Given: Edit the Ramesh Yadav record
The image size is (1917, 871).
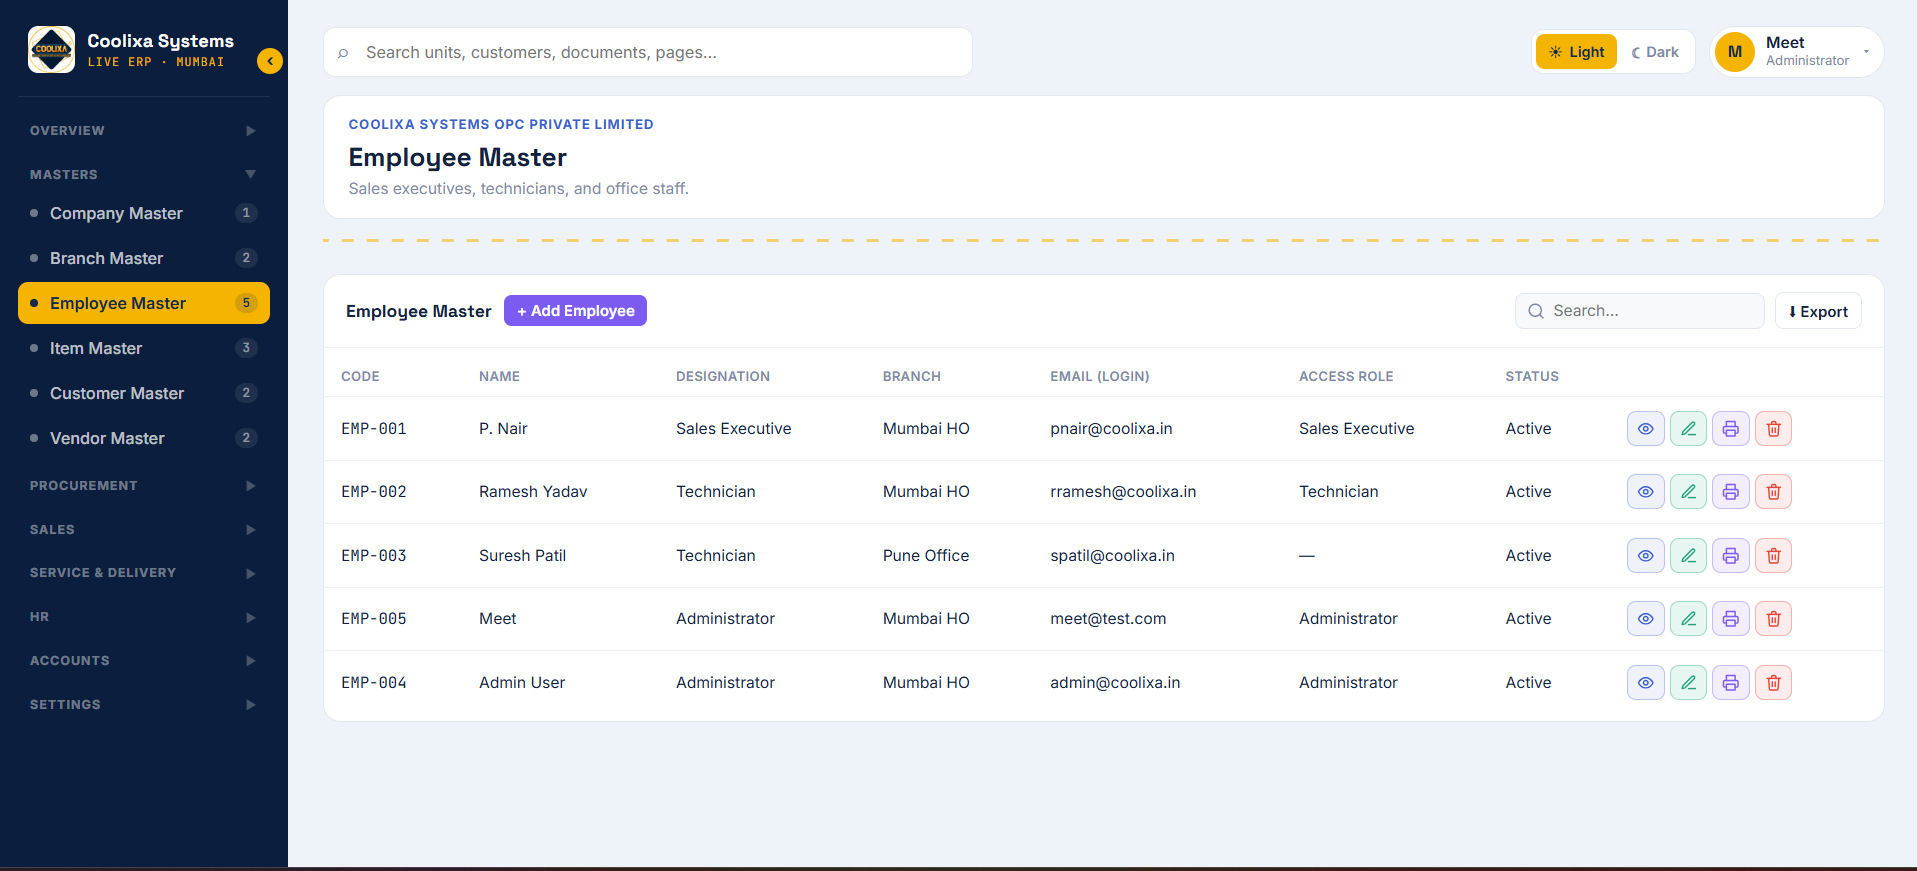Looking at the screenshot, I should click(x=1688, y=492).
